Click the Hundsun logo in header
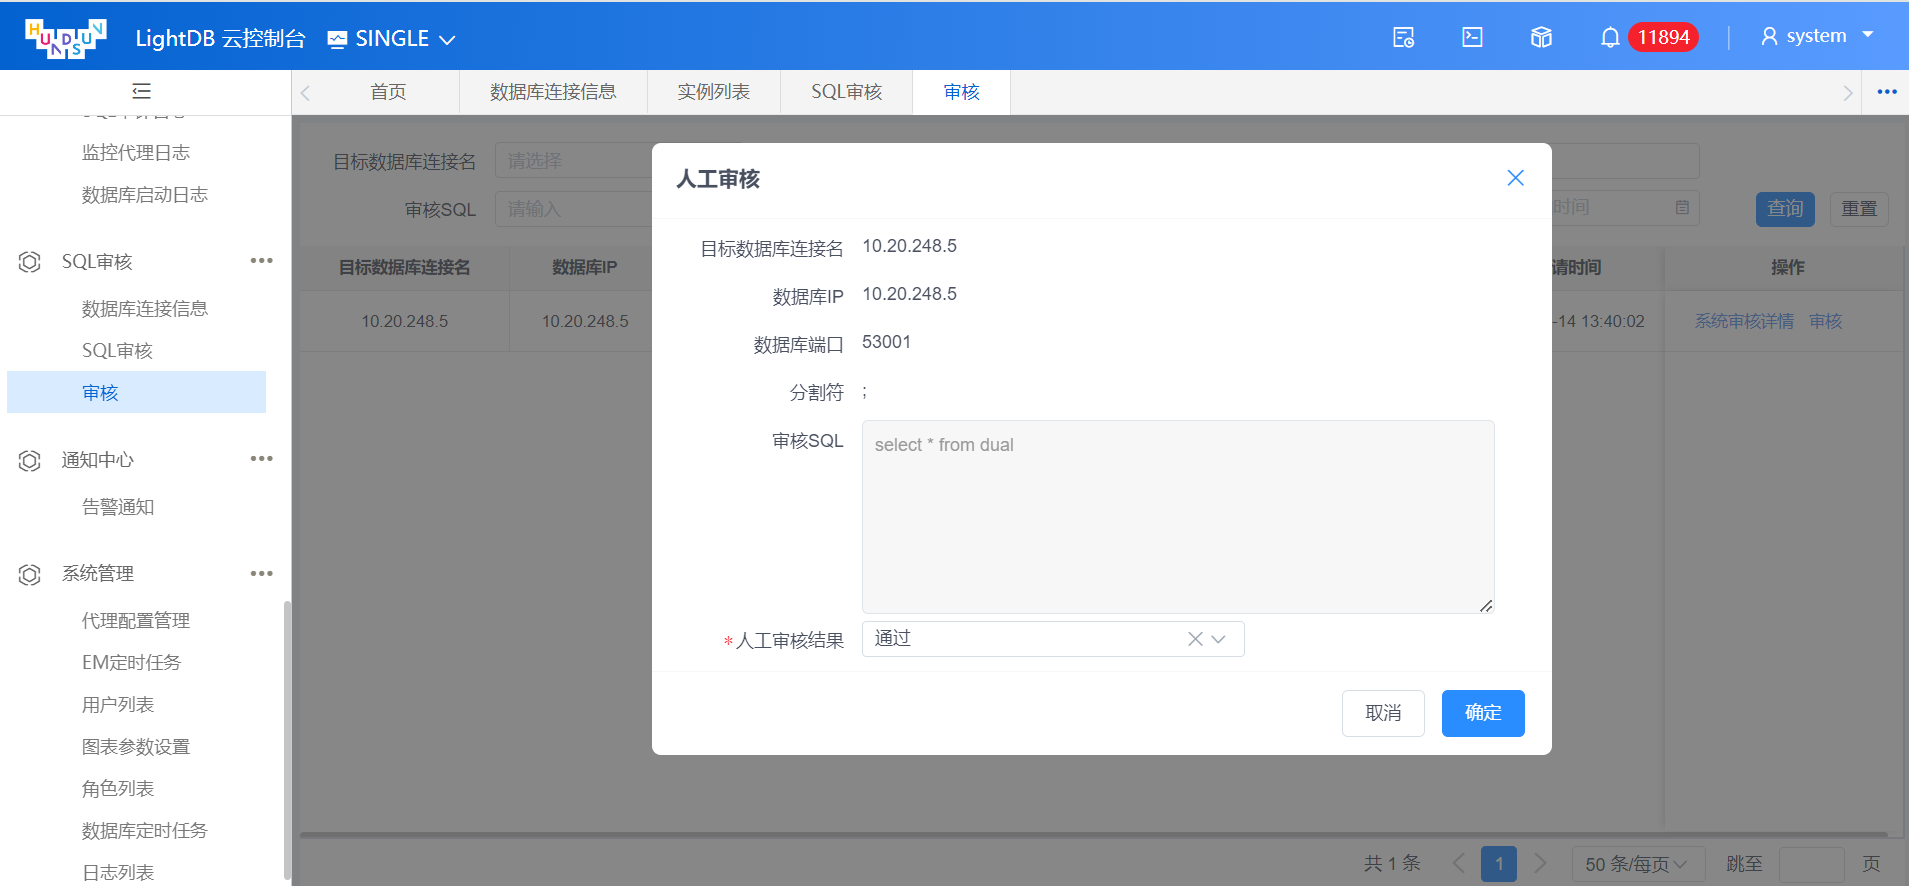This screenshot has height=886, width=1909. point(66,38)
